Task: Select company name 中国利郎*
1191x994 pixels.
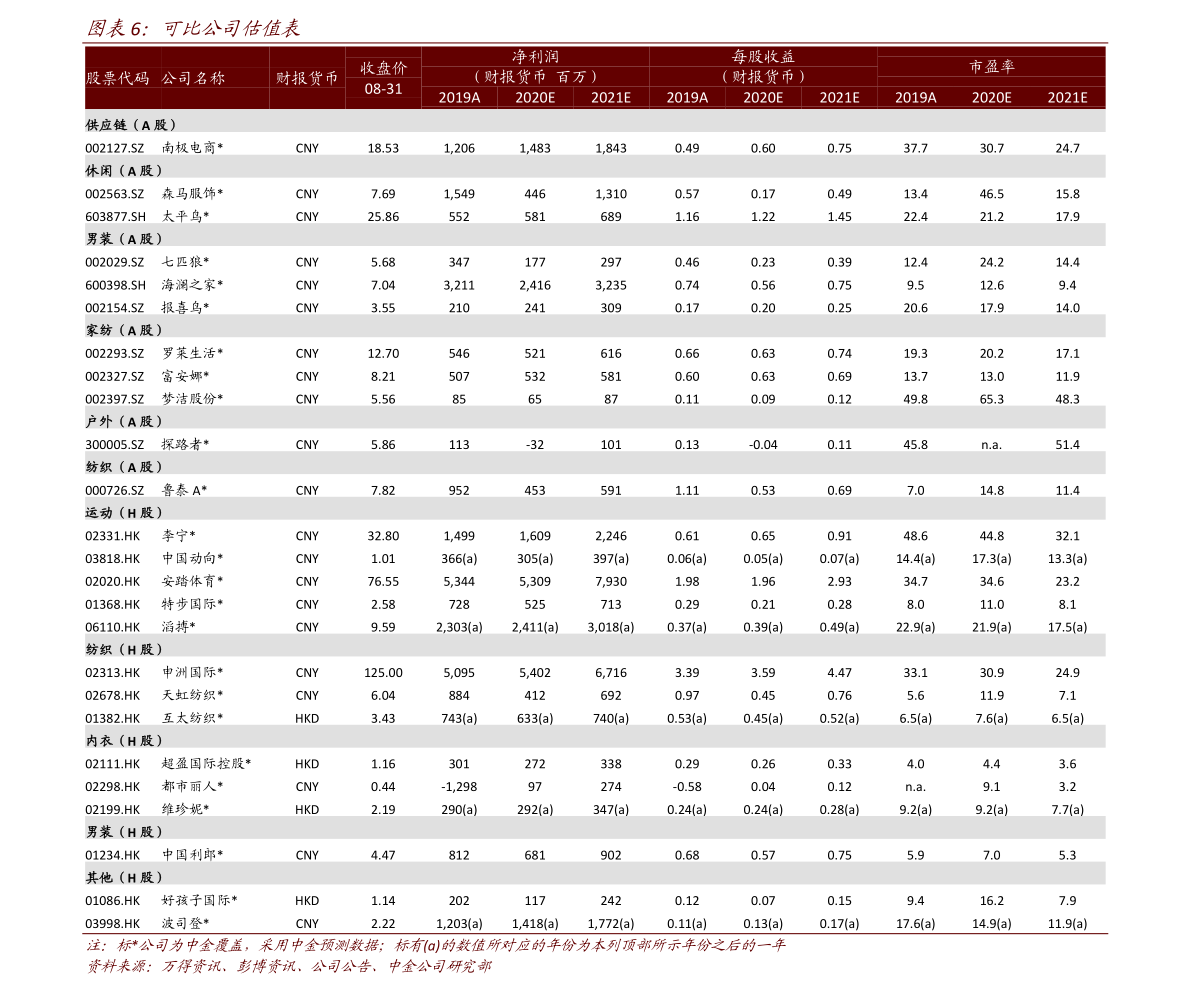Action: tap(192, 854)
